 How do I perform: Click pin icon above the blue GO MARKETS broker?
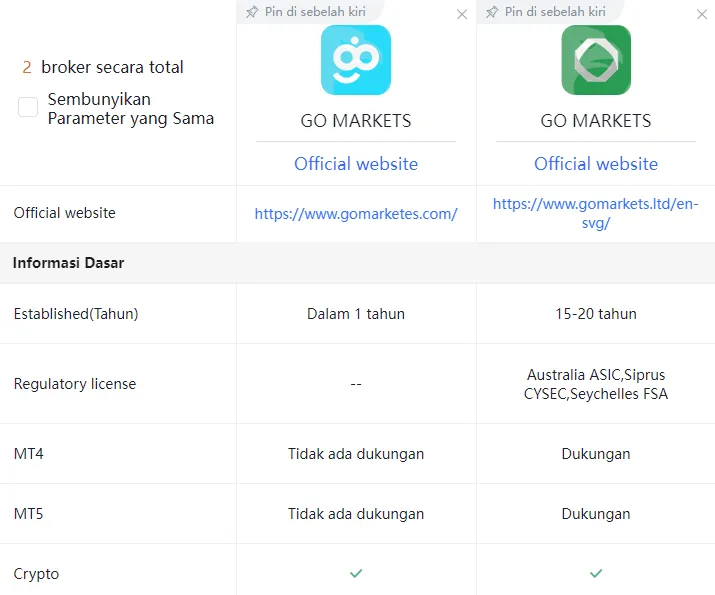252,12
